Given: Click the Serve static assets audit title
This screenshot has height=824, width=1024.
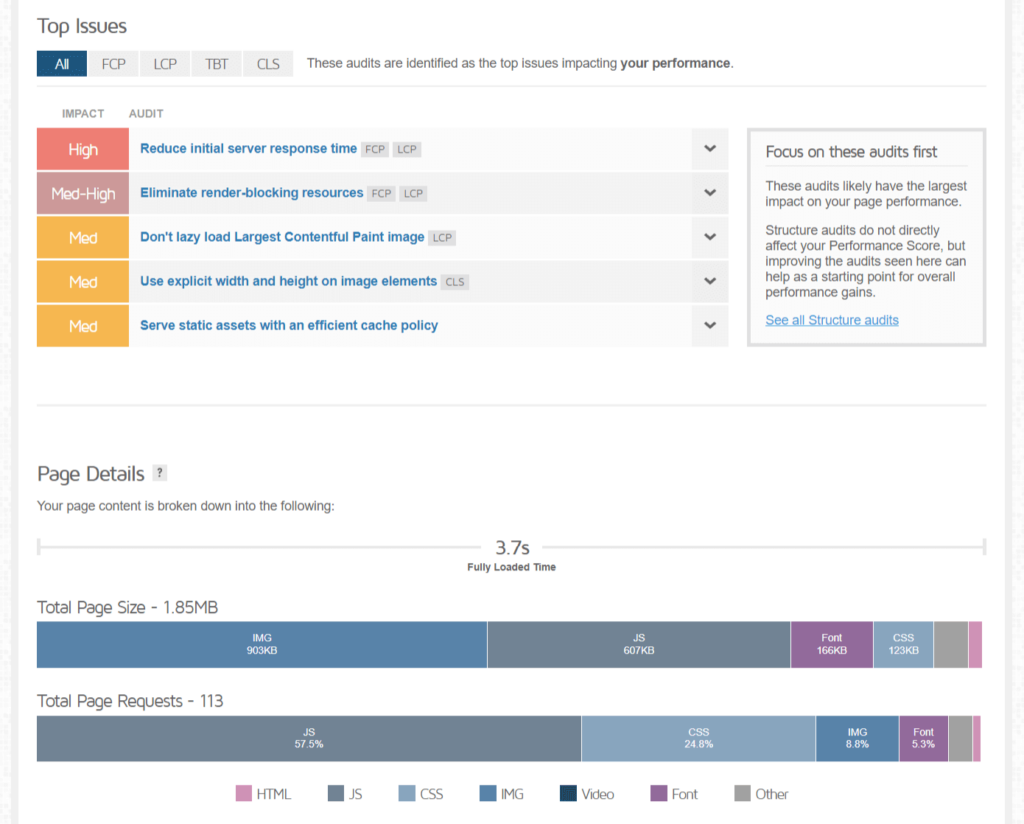Looking at the screenshot, I should (x=289, y=326).
